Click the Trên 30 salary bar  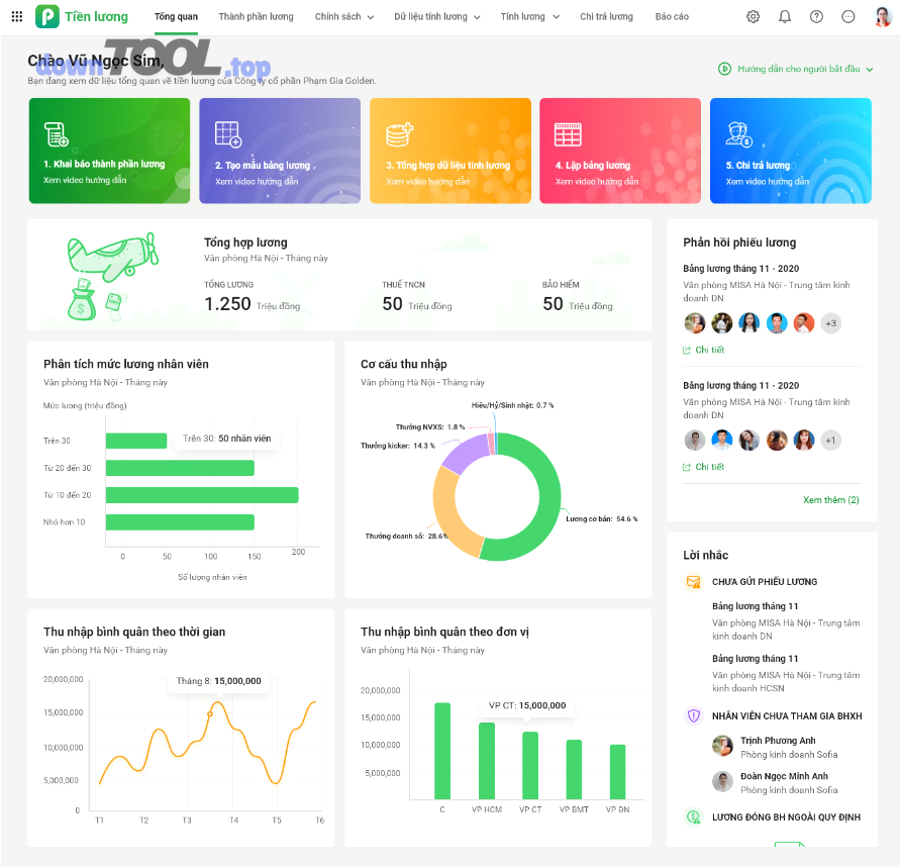click(x=136, y=441)
